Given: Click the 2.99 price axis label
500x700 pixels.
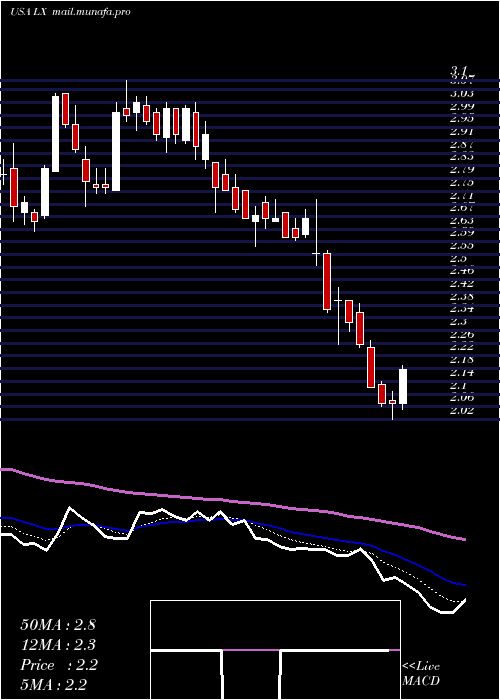Looking at the screenshot, I should tap(462, 106).
